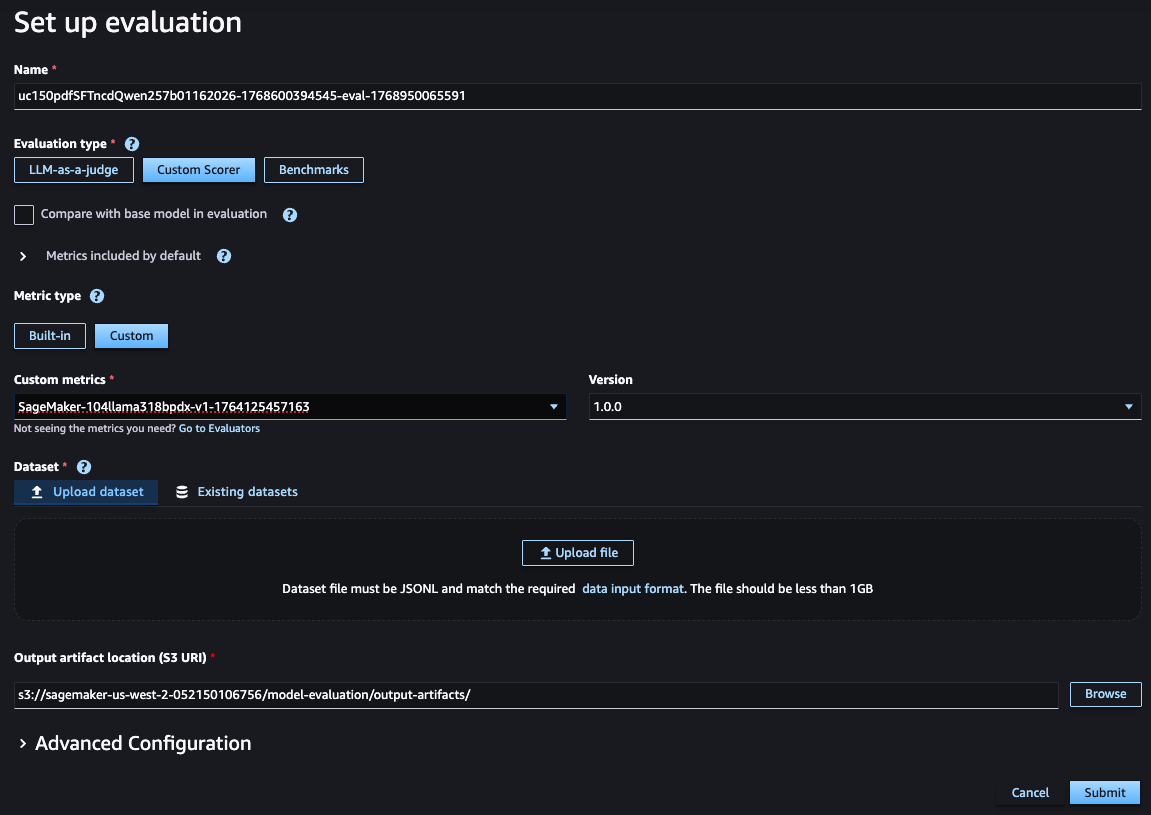Click Browse for output artifact location
The image size is (1151, 815).
click(x=1105, y=694)
